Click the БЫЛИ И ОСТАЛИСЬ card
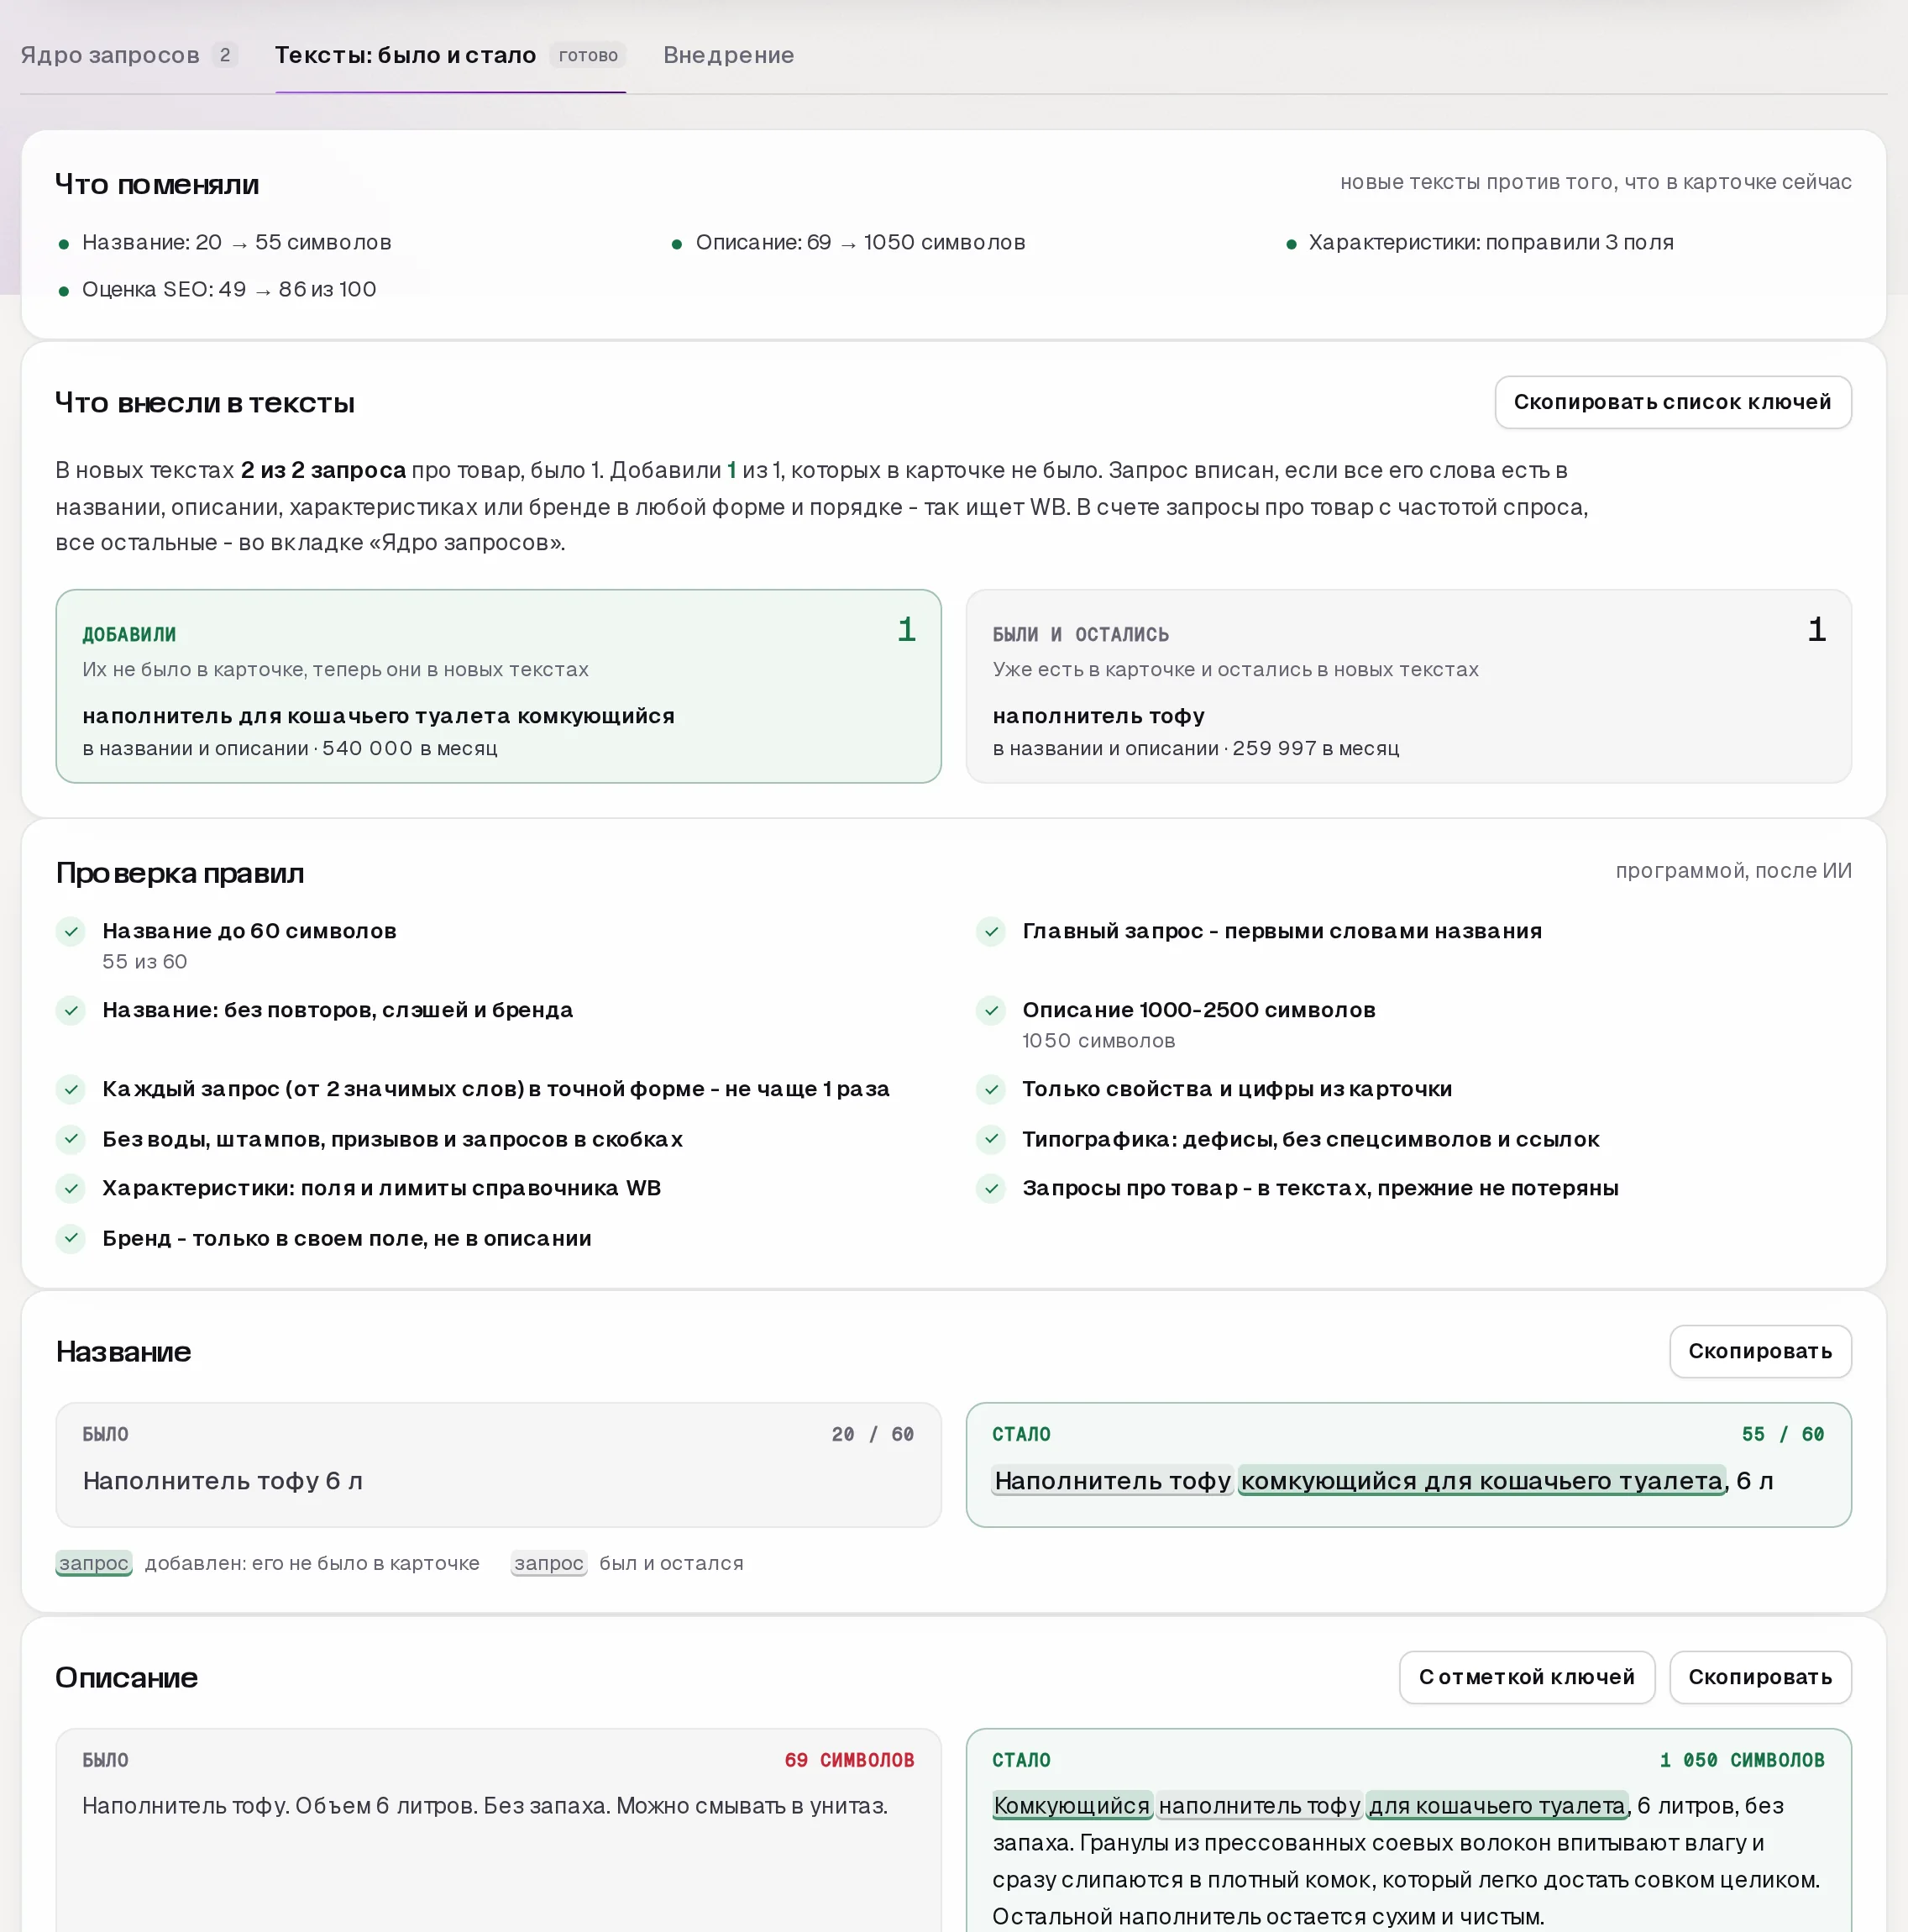The width and height of the screenshot is (1908, 1932). (x=1408, y=686)
